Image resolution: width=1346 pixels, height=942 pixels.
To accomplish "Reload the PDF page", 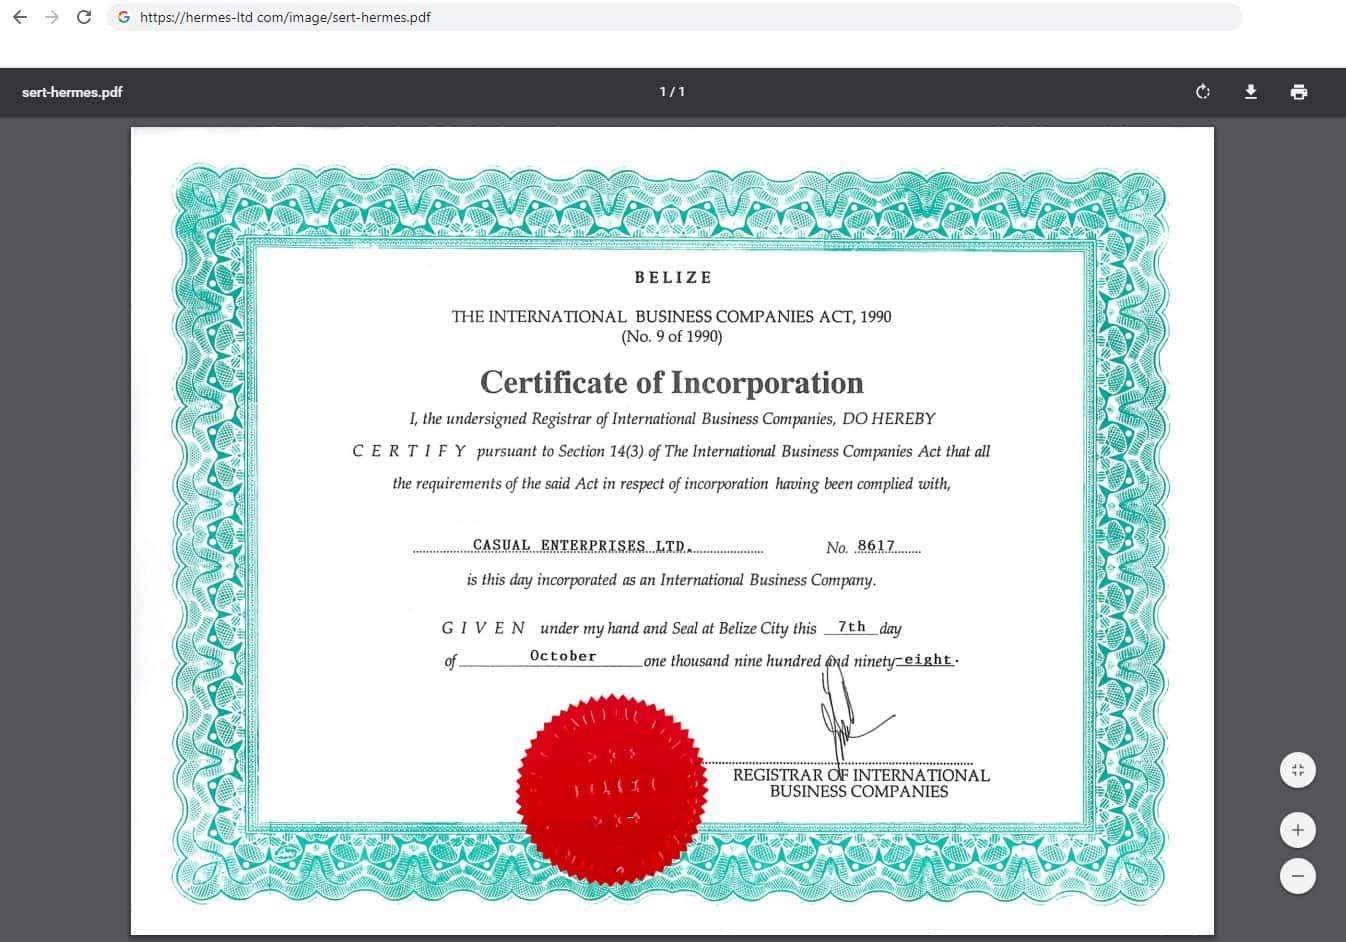I will [x=84, y=17].
